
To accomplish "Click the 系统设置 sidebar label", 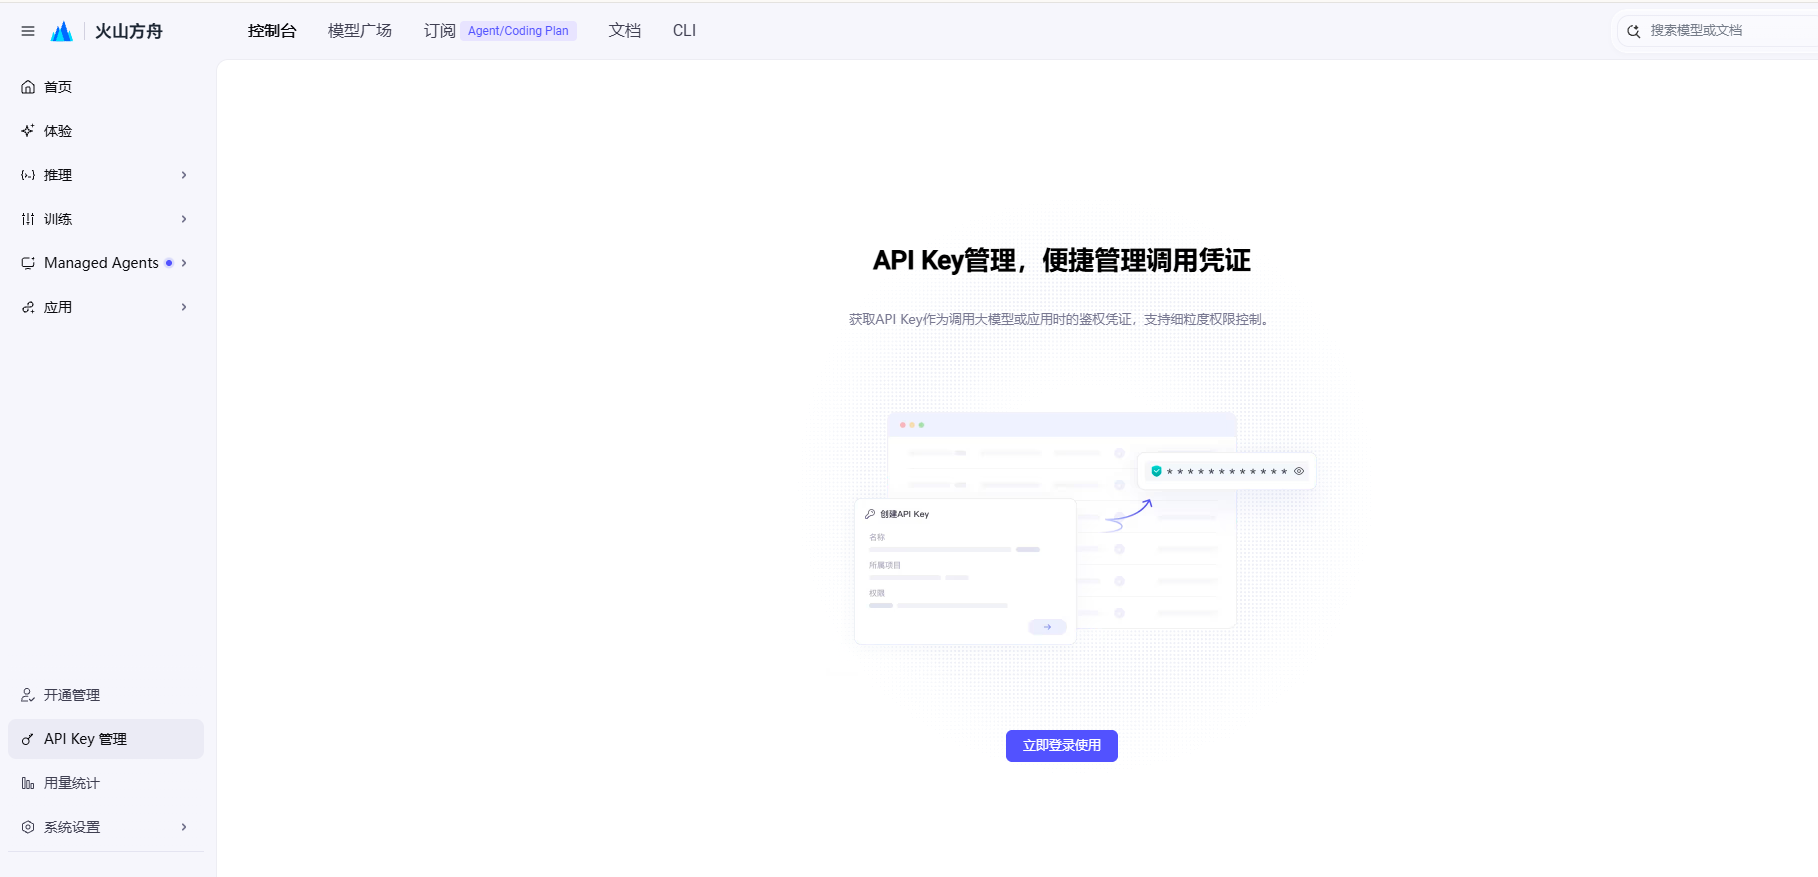I will click(x=72, y=827).
